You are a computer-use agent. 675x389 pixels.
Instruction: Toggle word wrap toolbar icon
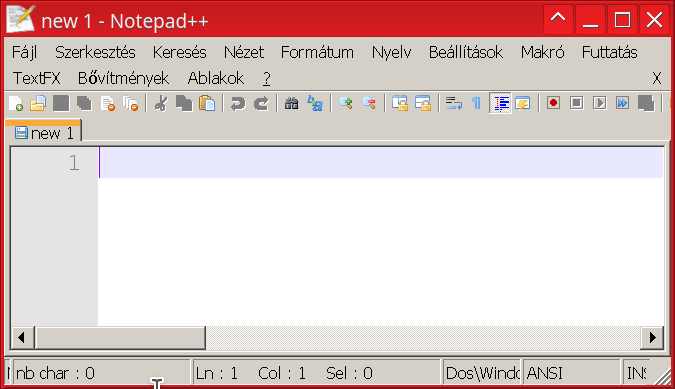(x=454, y=104)
